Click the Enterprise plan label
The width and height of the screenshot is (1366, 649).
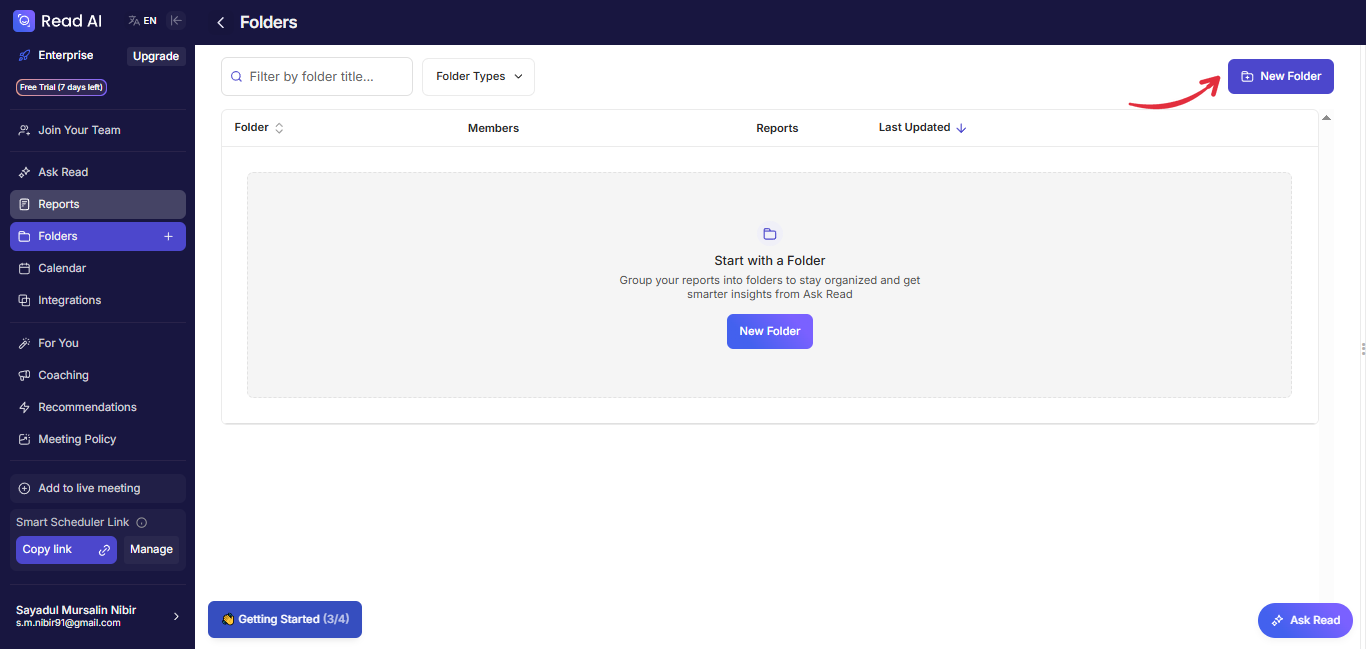tap(66, 56)
